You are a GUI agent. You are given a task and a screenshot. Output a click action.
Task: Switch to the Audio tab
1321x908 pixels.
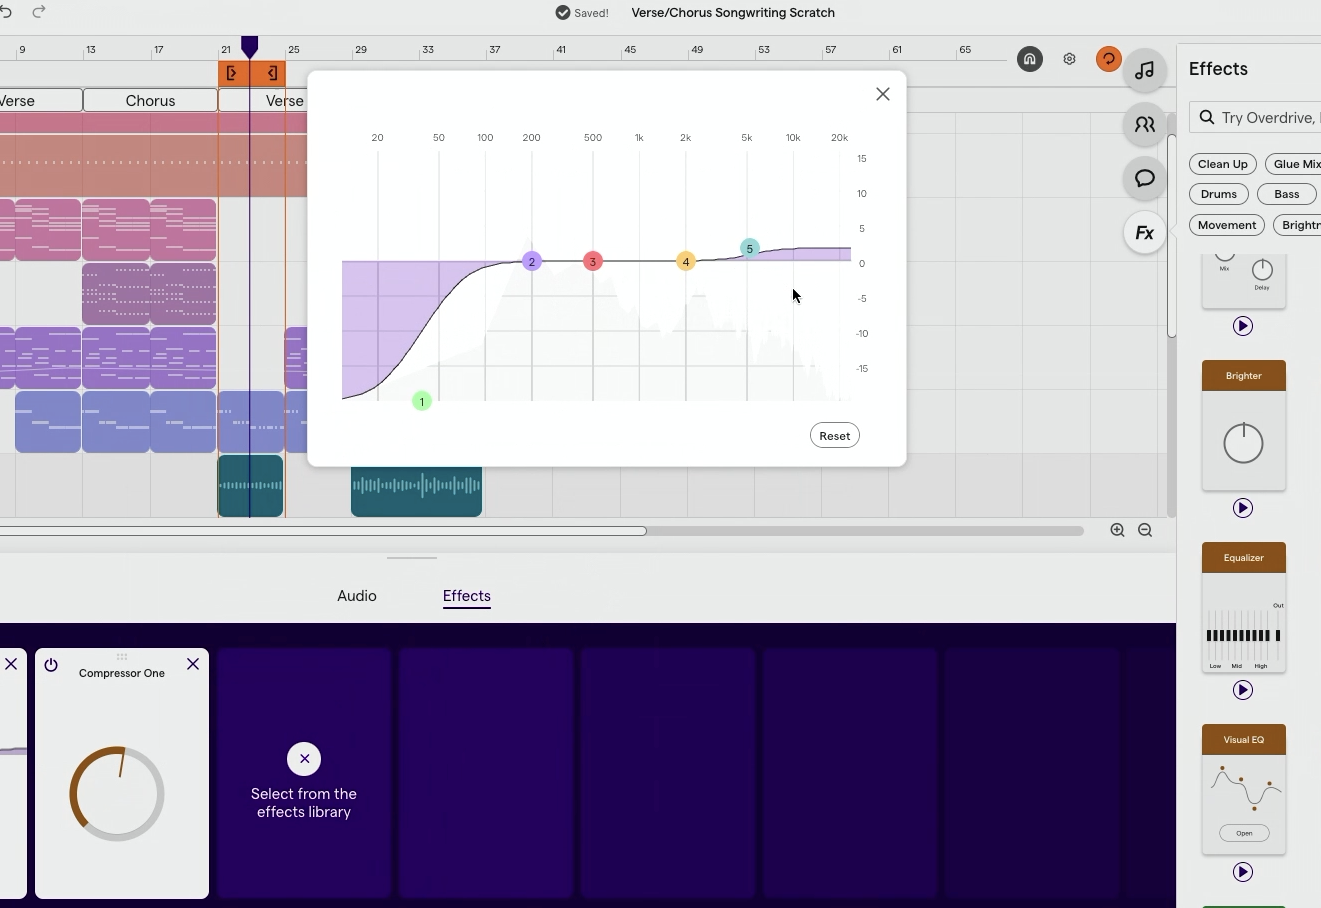point(357,596)
